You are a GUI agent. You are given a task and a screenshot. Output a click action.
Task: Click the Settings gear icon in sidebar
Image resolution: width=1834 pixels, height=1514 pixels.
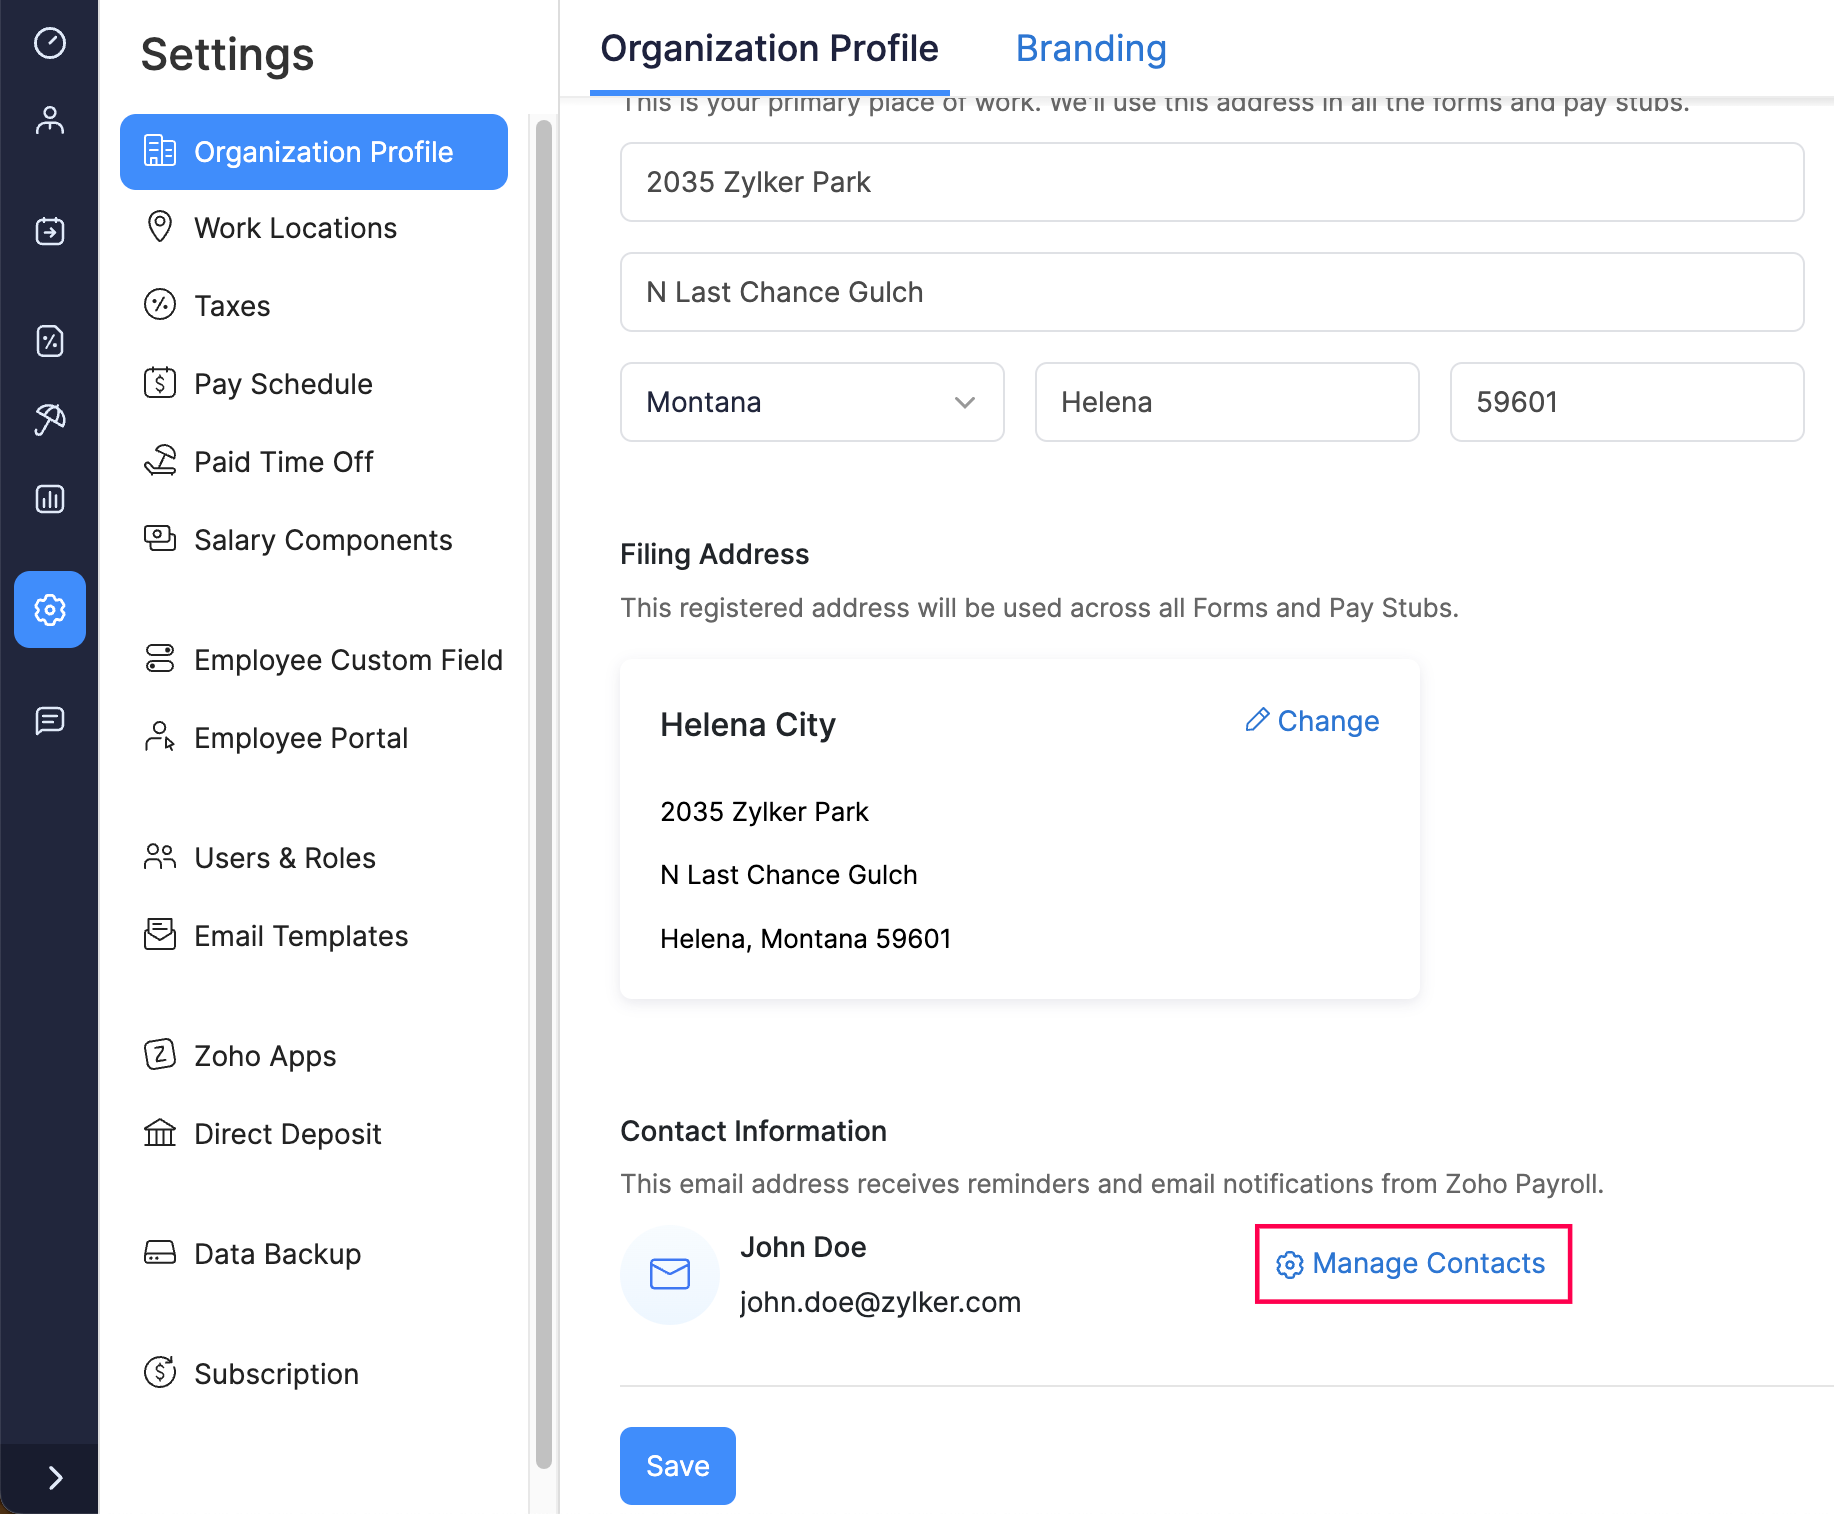click(x=50, y=610)
